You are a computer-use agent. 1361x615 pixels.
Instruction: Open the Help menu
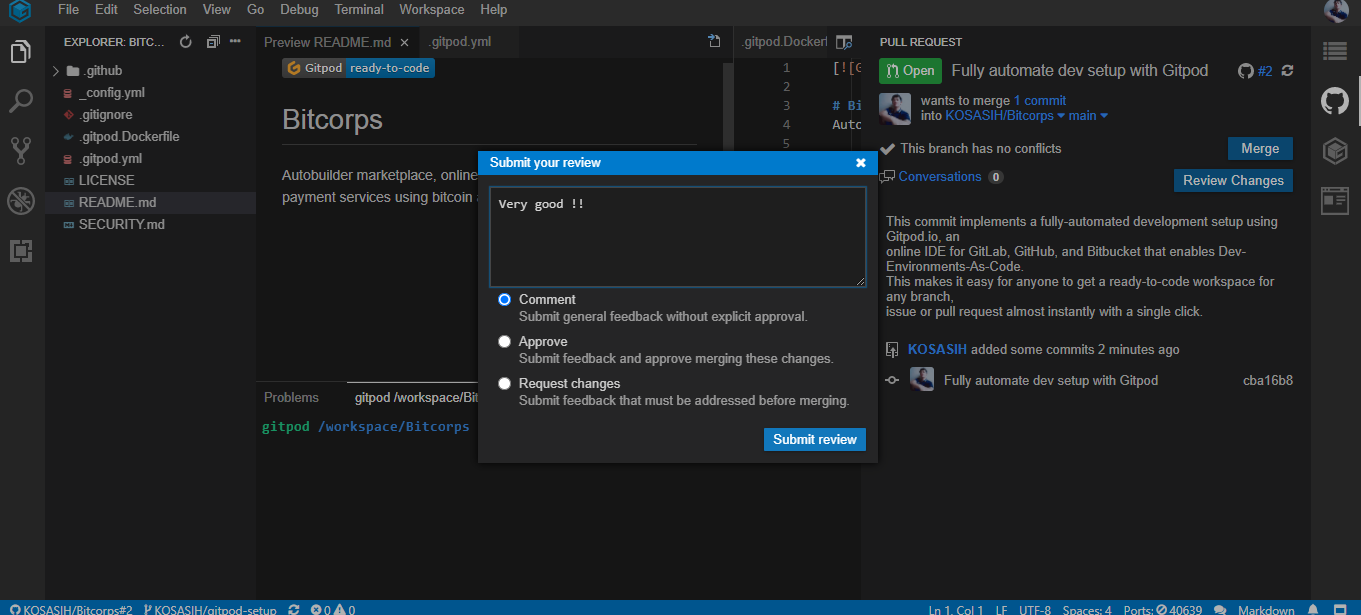tap(494, 9)
